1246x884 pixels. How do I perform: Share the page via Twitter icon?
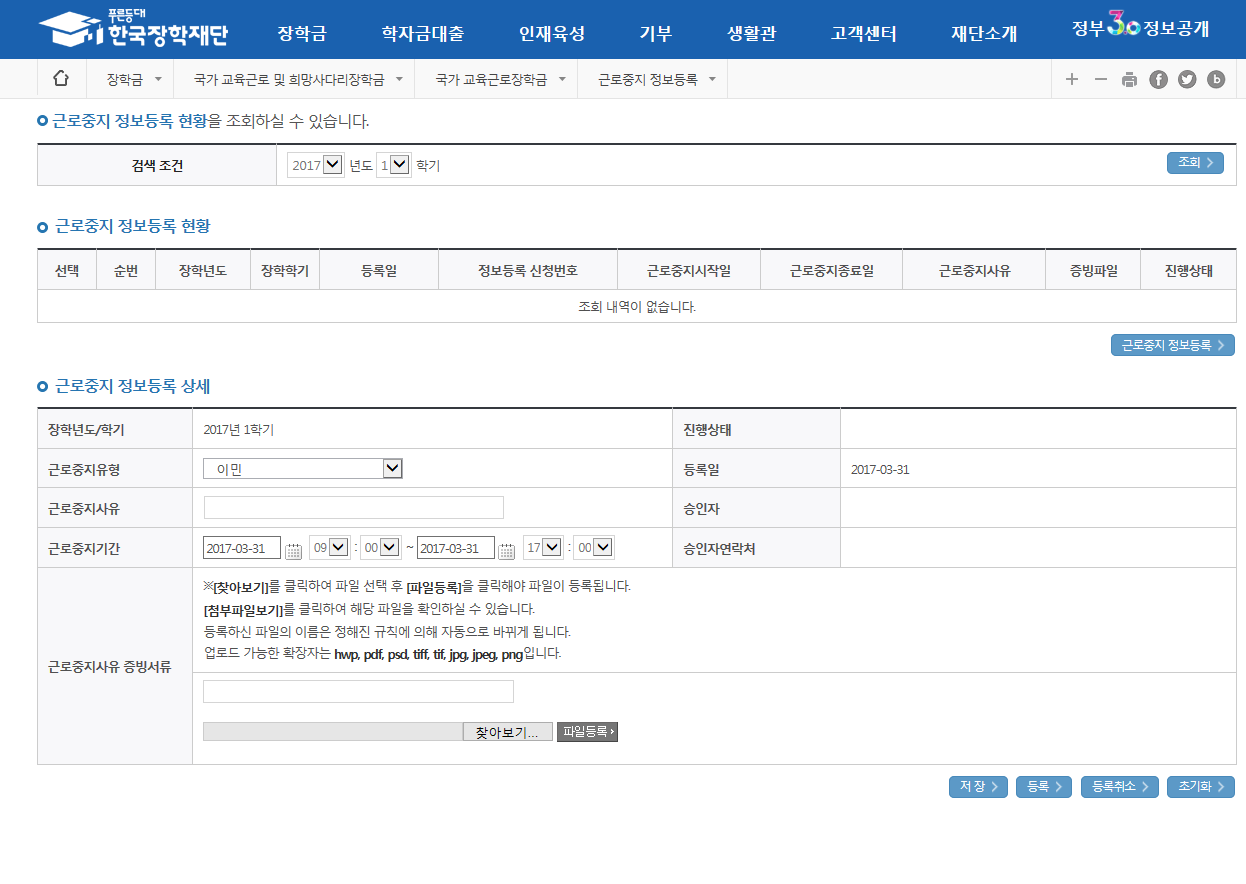tap(1187, 80)
